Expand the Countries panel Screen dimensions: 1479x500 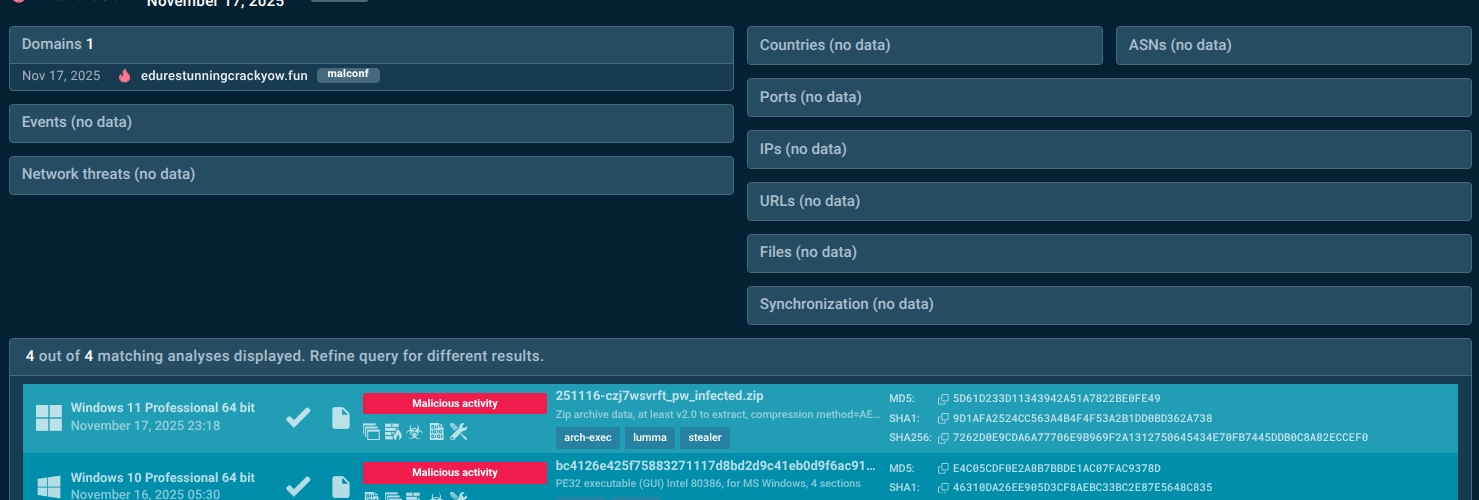point(924,45)
